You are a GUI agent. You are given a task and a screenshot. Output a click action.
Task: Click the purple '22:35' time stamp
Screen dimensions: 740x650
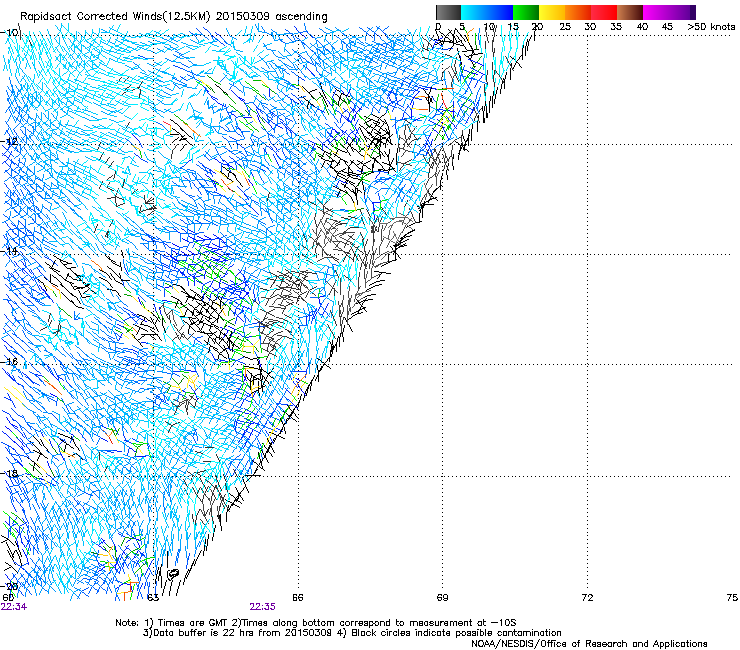(x=262, y=607)
